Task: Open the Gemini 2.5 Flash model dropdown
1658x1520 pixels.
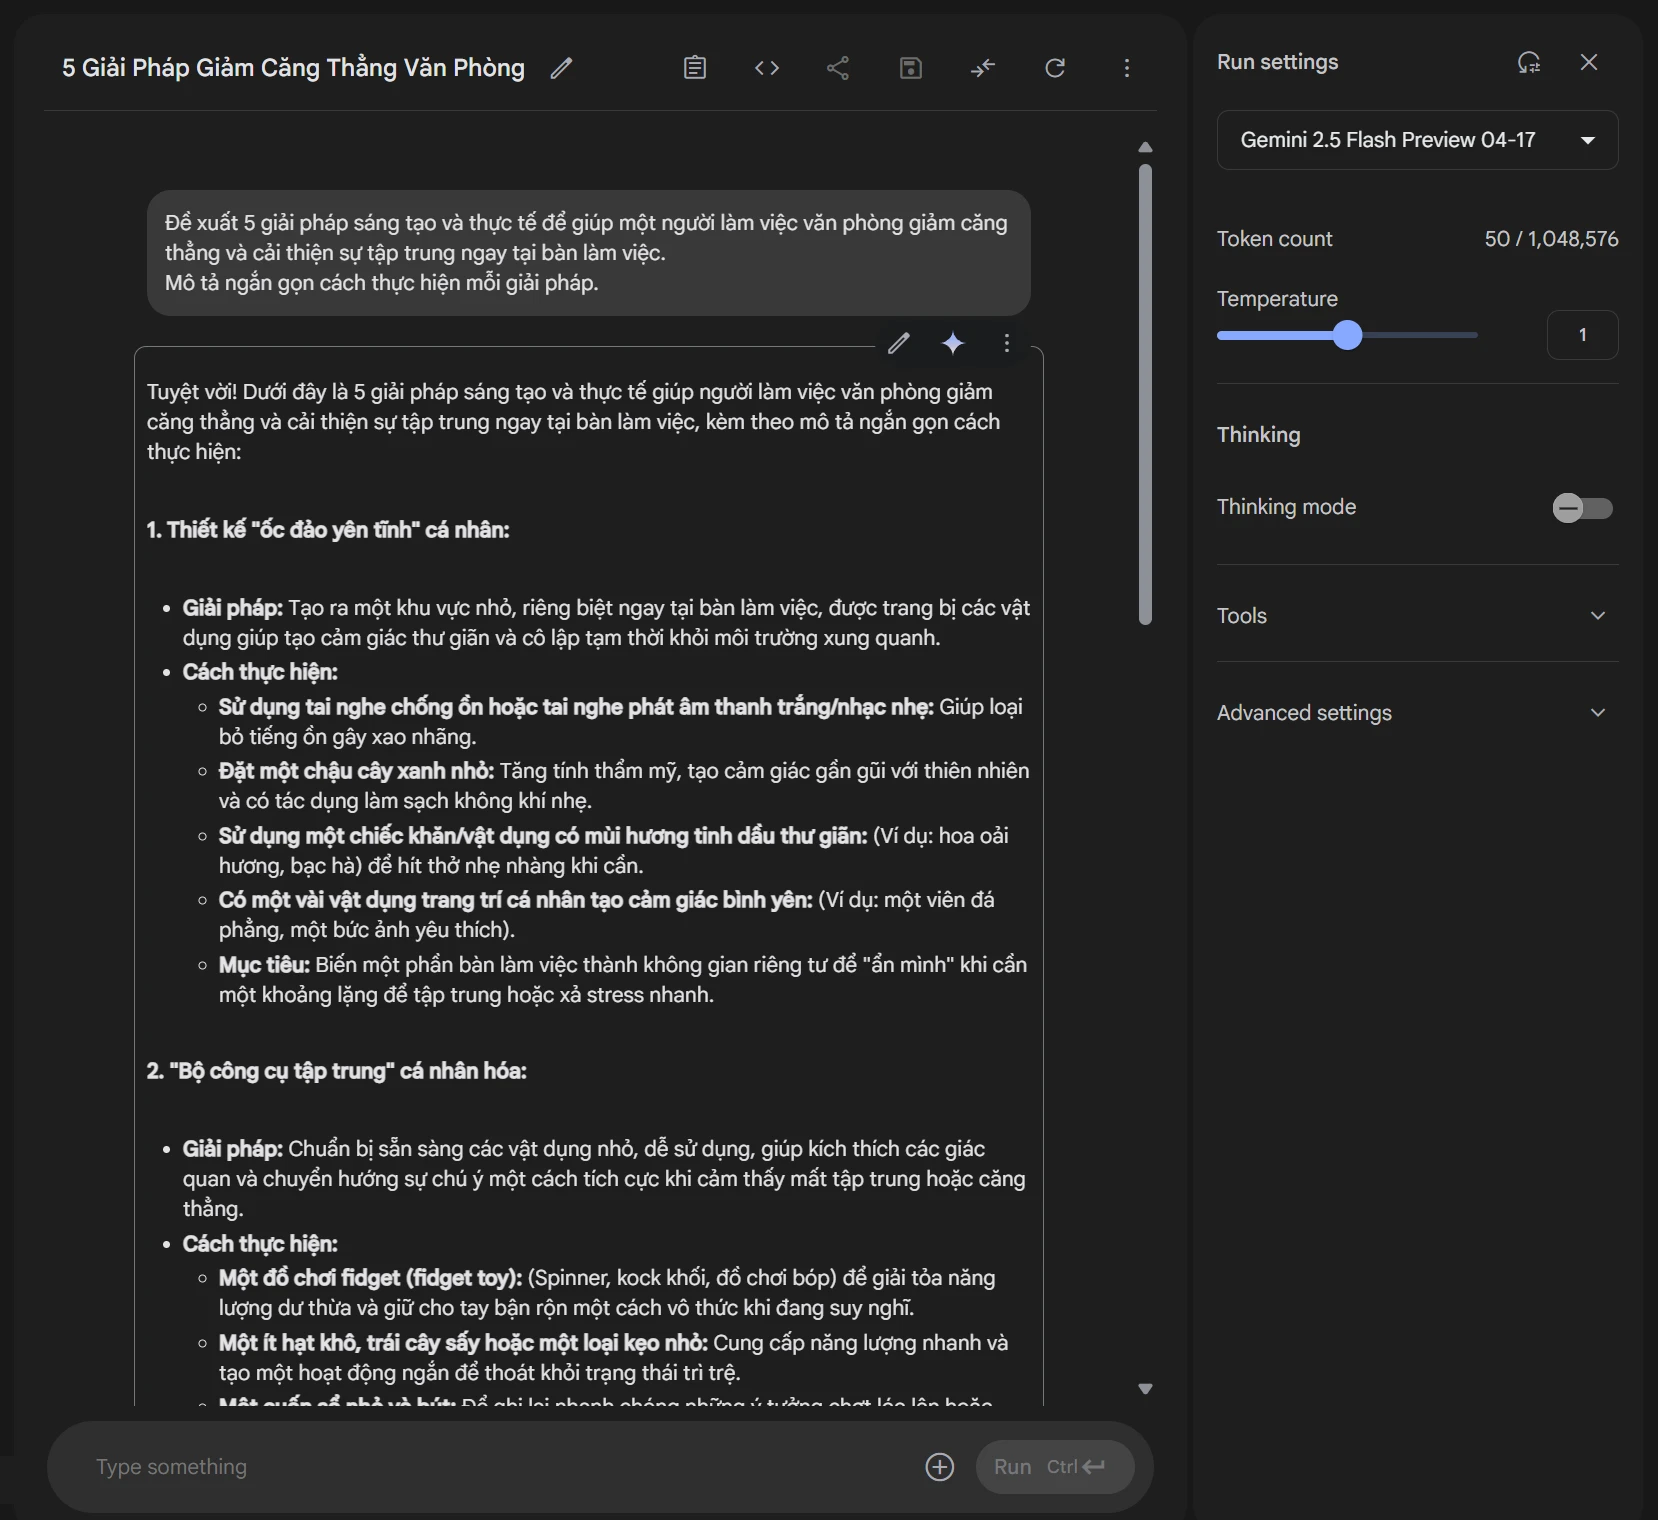Action: (1417, 140)
